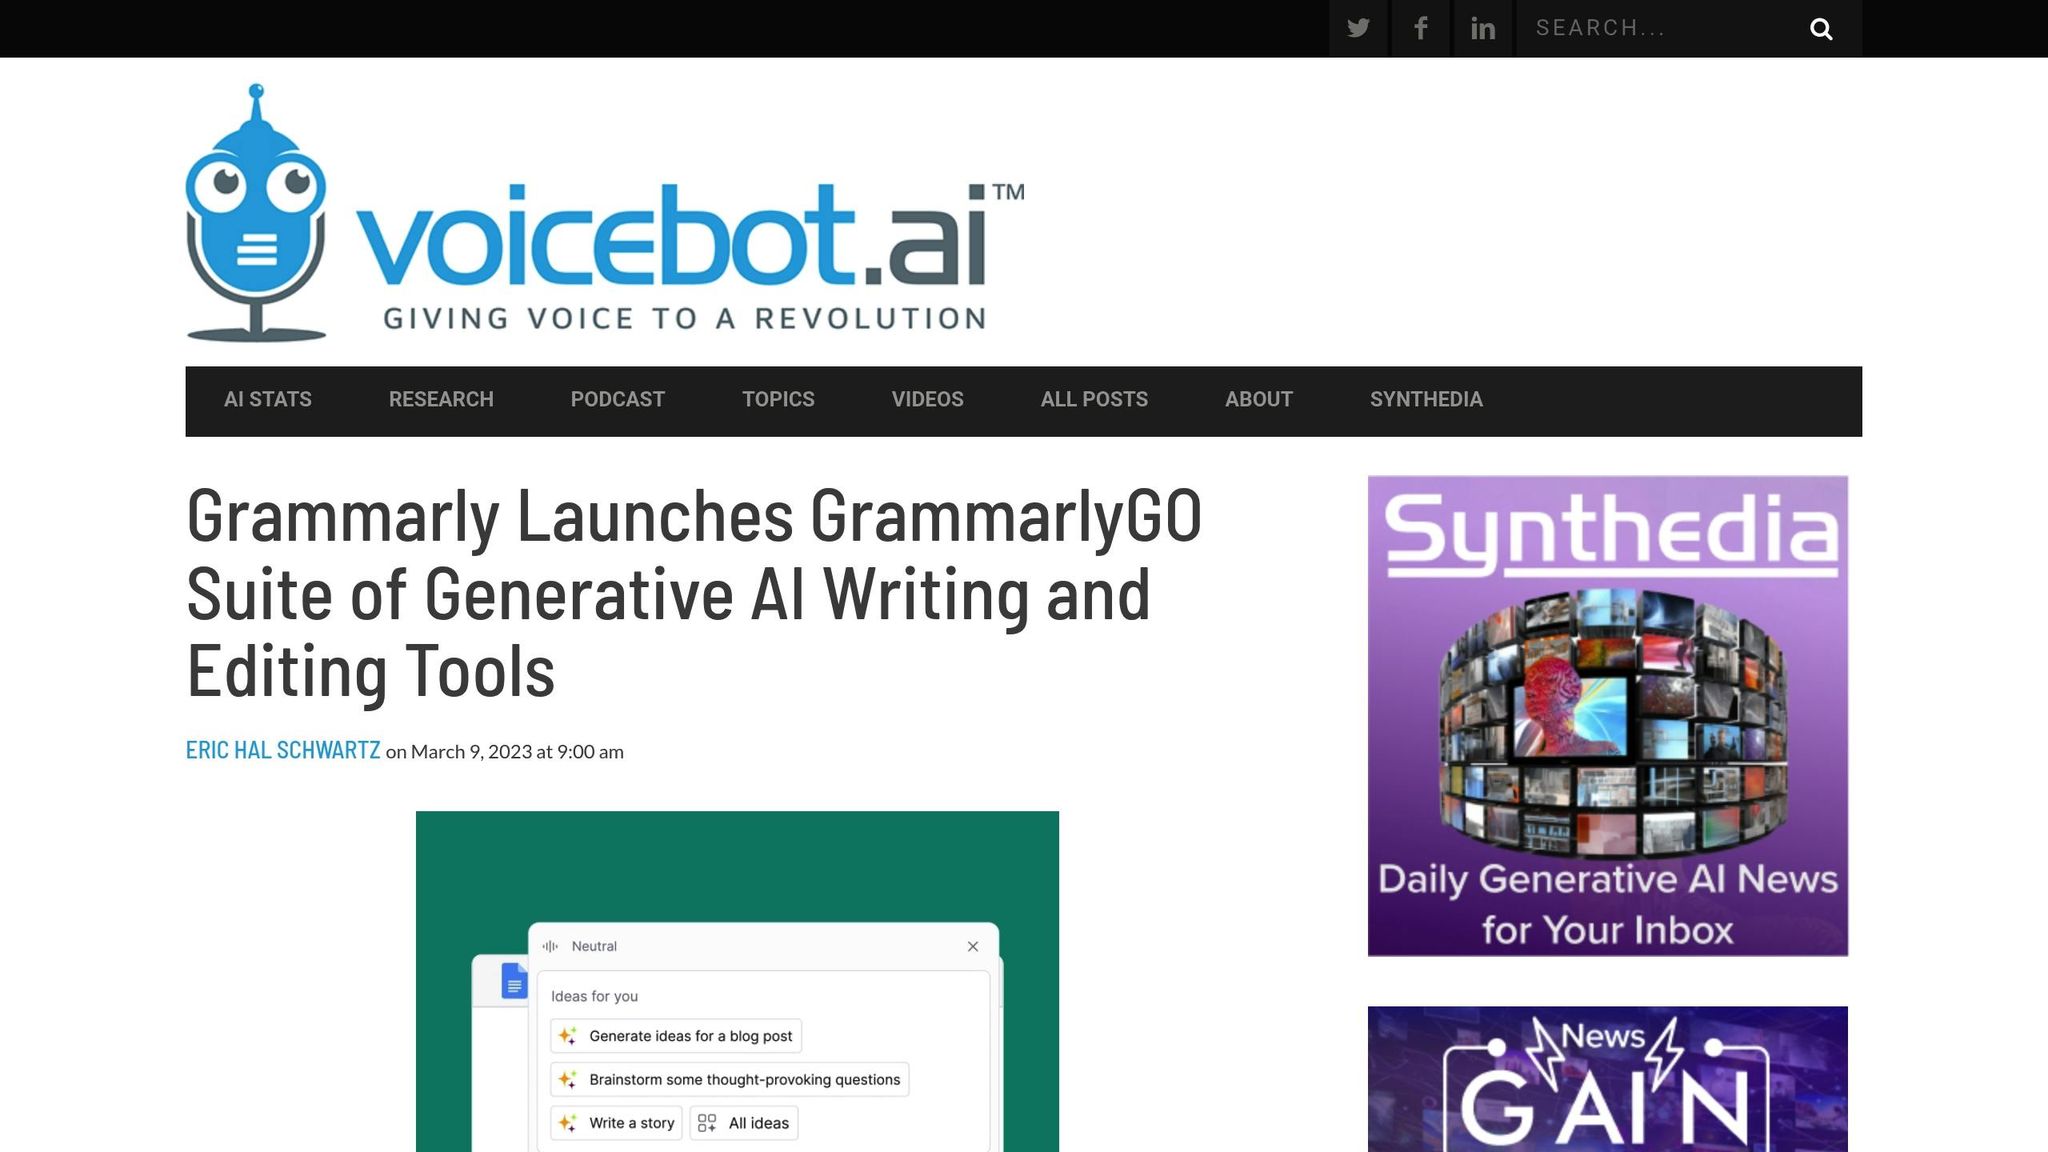The height and width of the screenshot is (1152, 2048).
Task: Click the search magnifier icon
Action: [1821, 29]
